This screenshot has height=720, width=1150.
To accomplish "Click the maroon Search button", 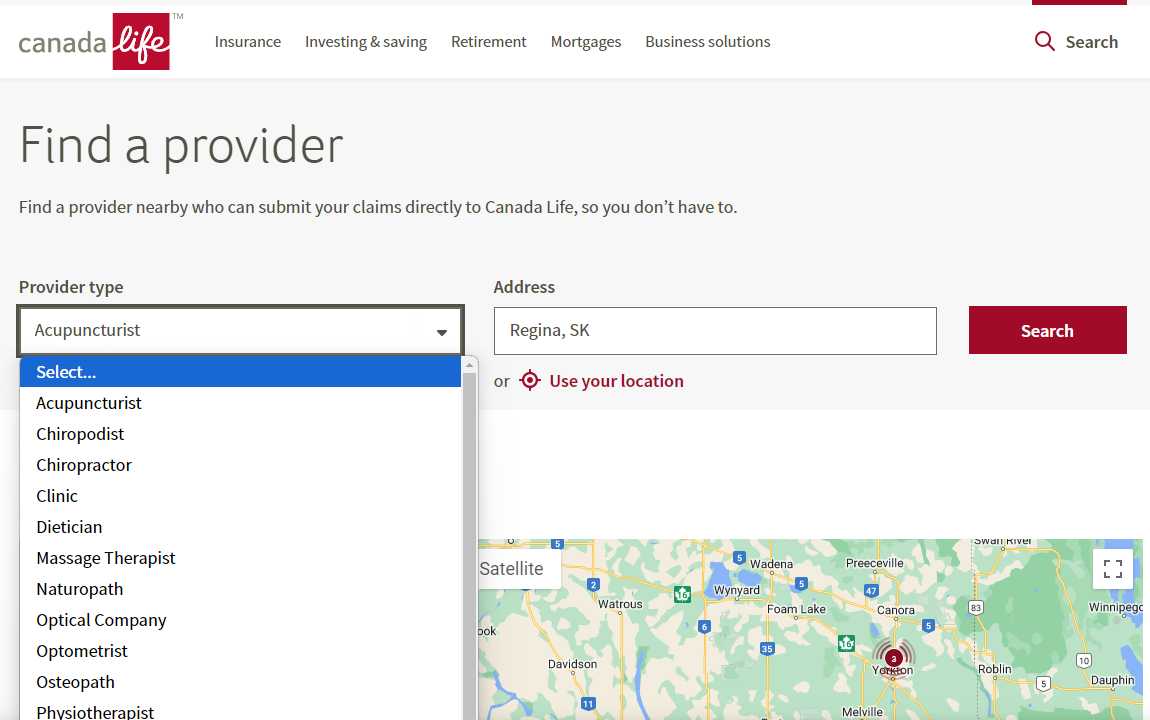I will pos(1047,330).
